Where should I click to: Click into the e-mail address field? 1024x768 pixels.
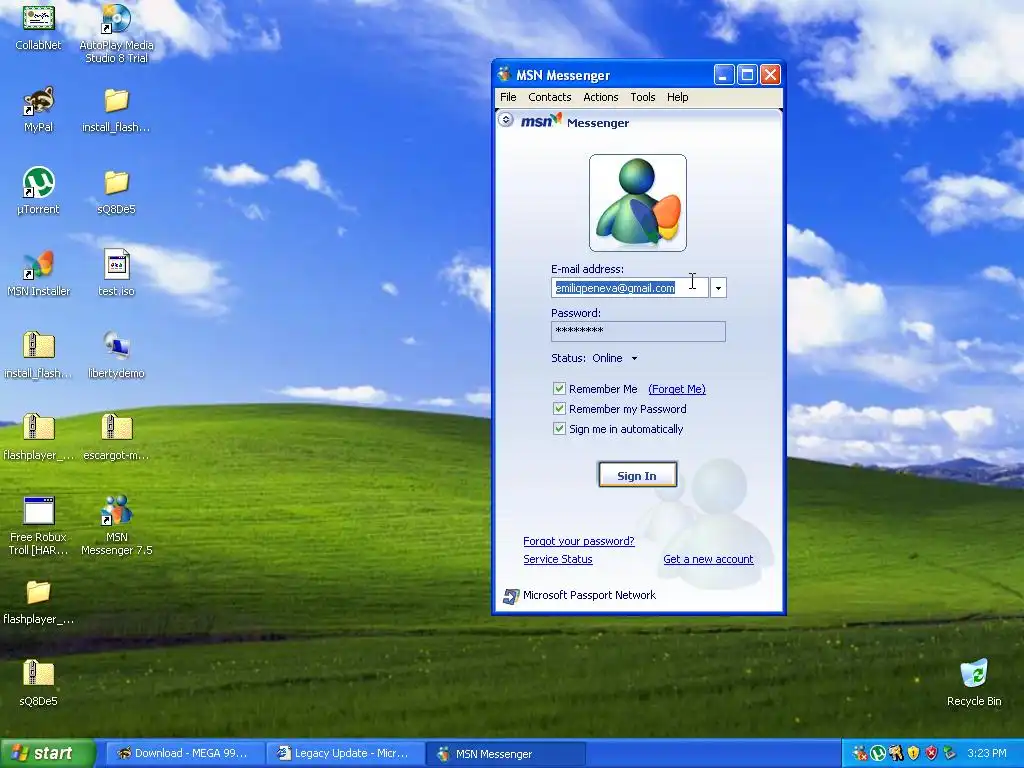point(630,288)
